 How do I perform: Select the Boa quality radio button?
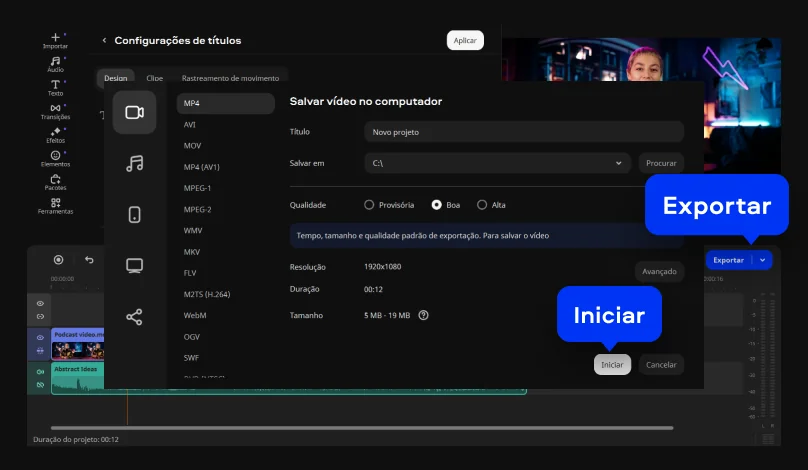point(436,205)
